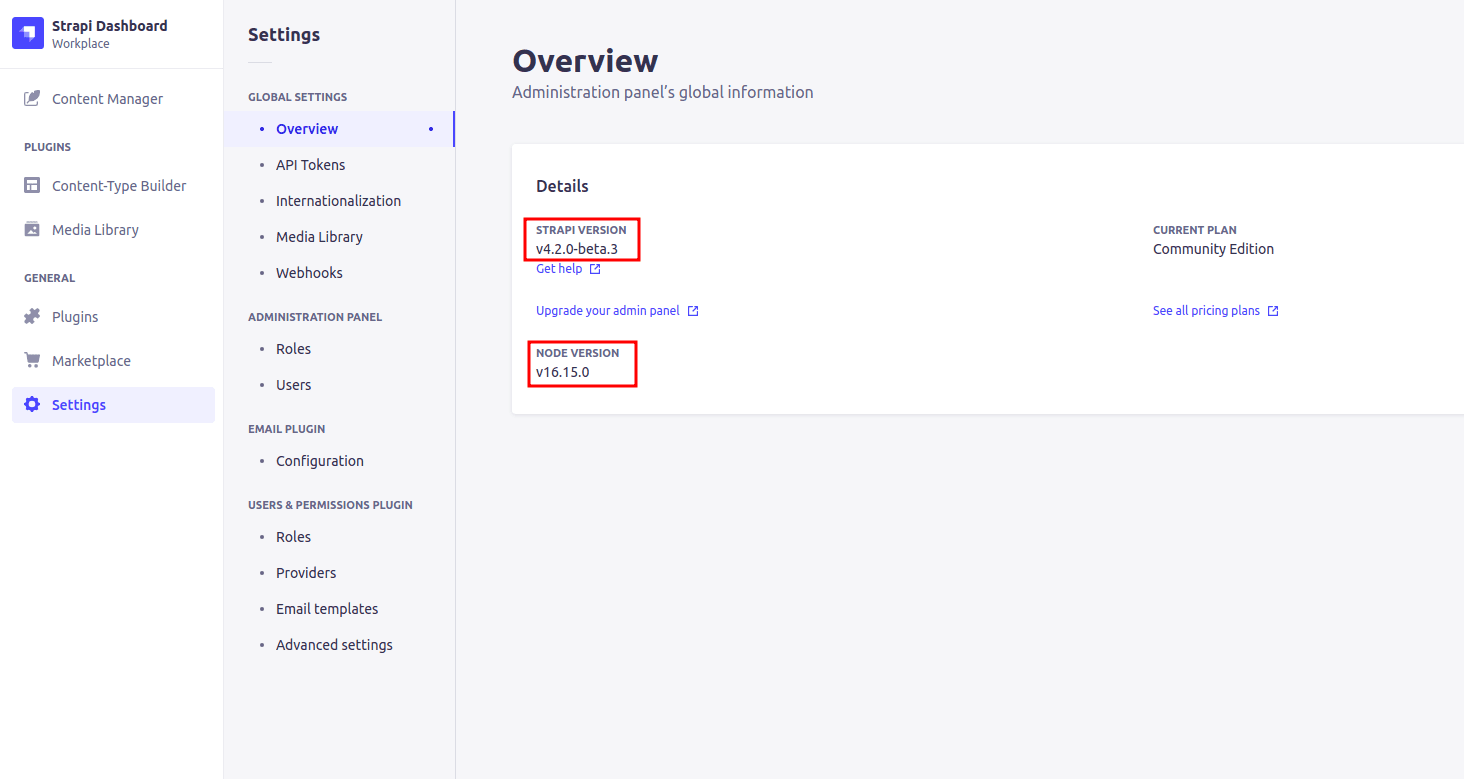The width and height of the screenshot is (1464, 779).
Task: Click the Marketplace shopping cart icon
Action: pyautogui.click(x=32, y=360)
